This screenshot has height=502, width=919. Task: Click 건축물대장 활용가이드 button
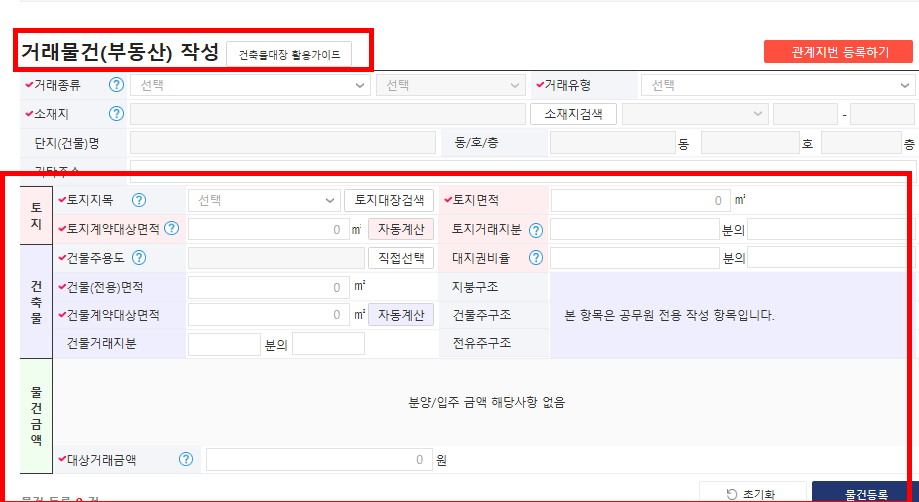[x=289, y=56]
